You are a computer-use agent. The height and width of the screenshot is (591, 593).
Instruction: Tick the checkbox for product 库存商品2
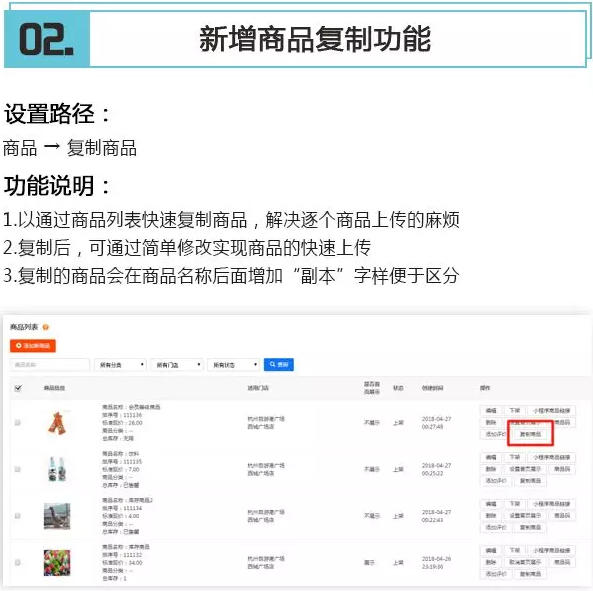click(17, 515)
